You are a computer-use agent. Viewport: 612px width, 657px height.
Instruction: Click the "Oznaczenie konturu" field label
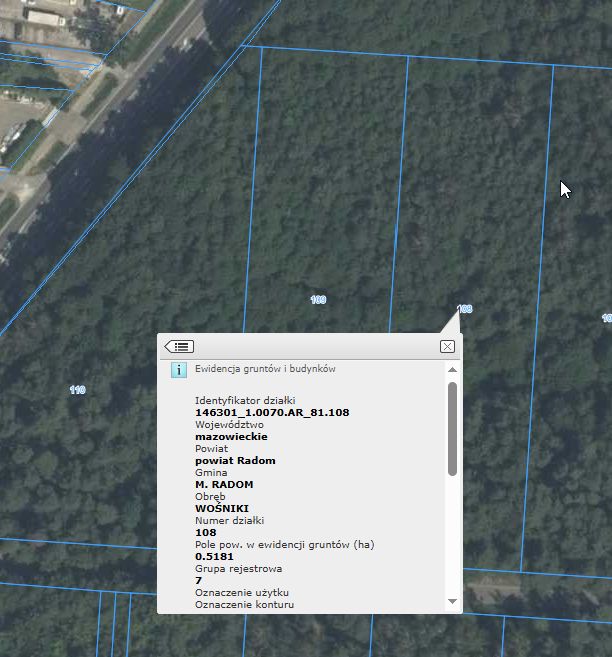tap(244, 604)
